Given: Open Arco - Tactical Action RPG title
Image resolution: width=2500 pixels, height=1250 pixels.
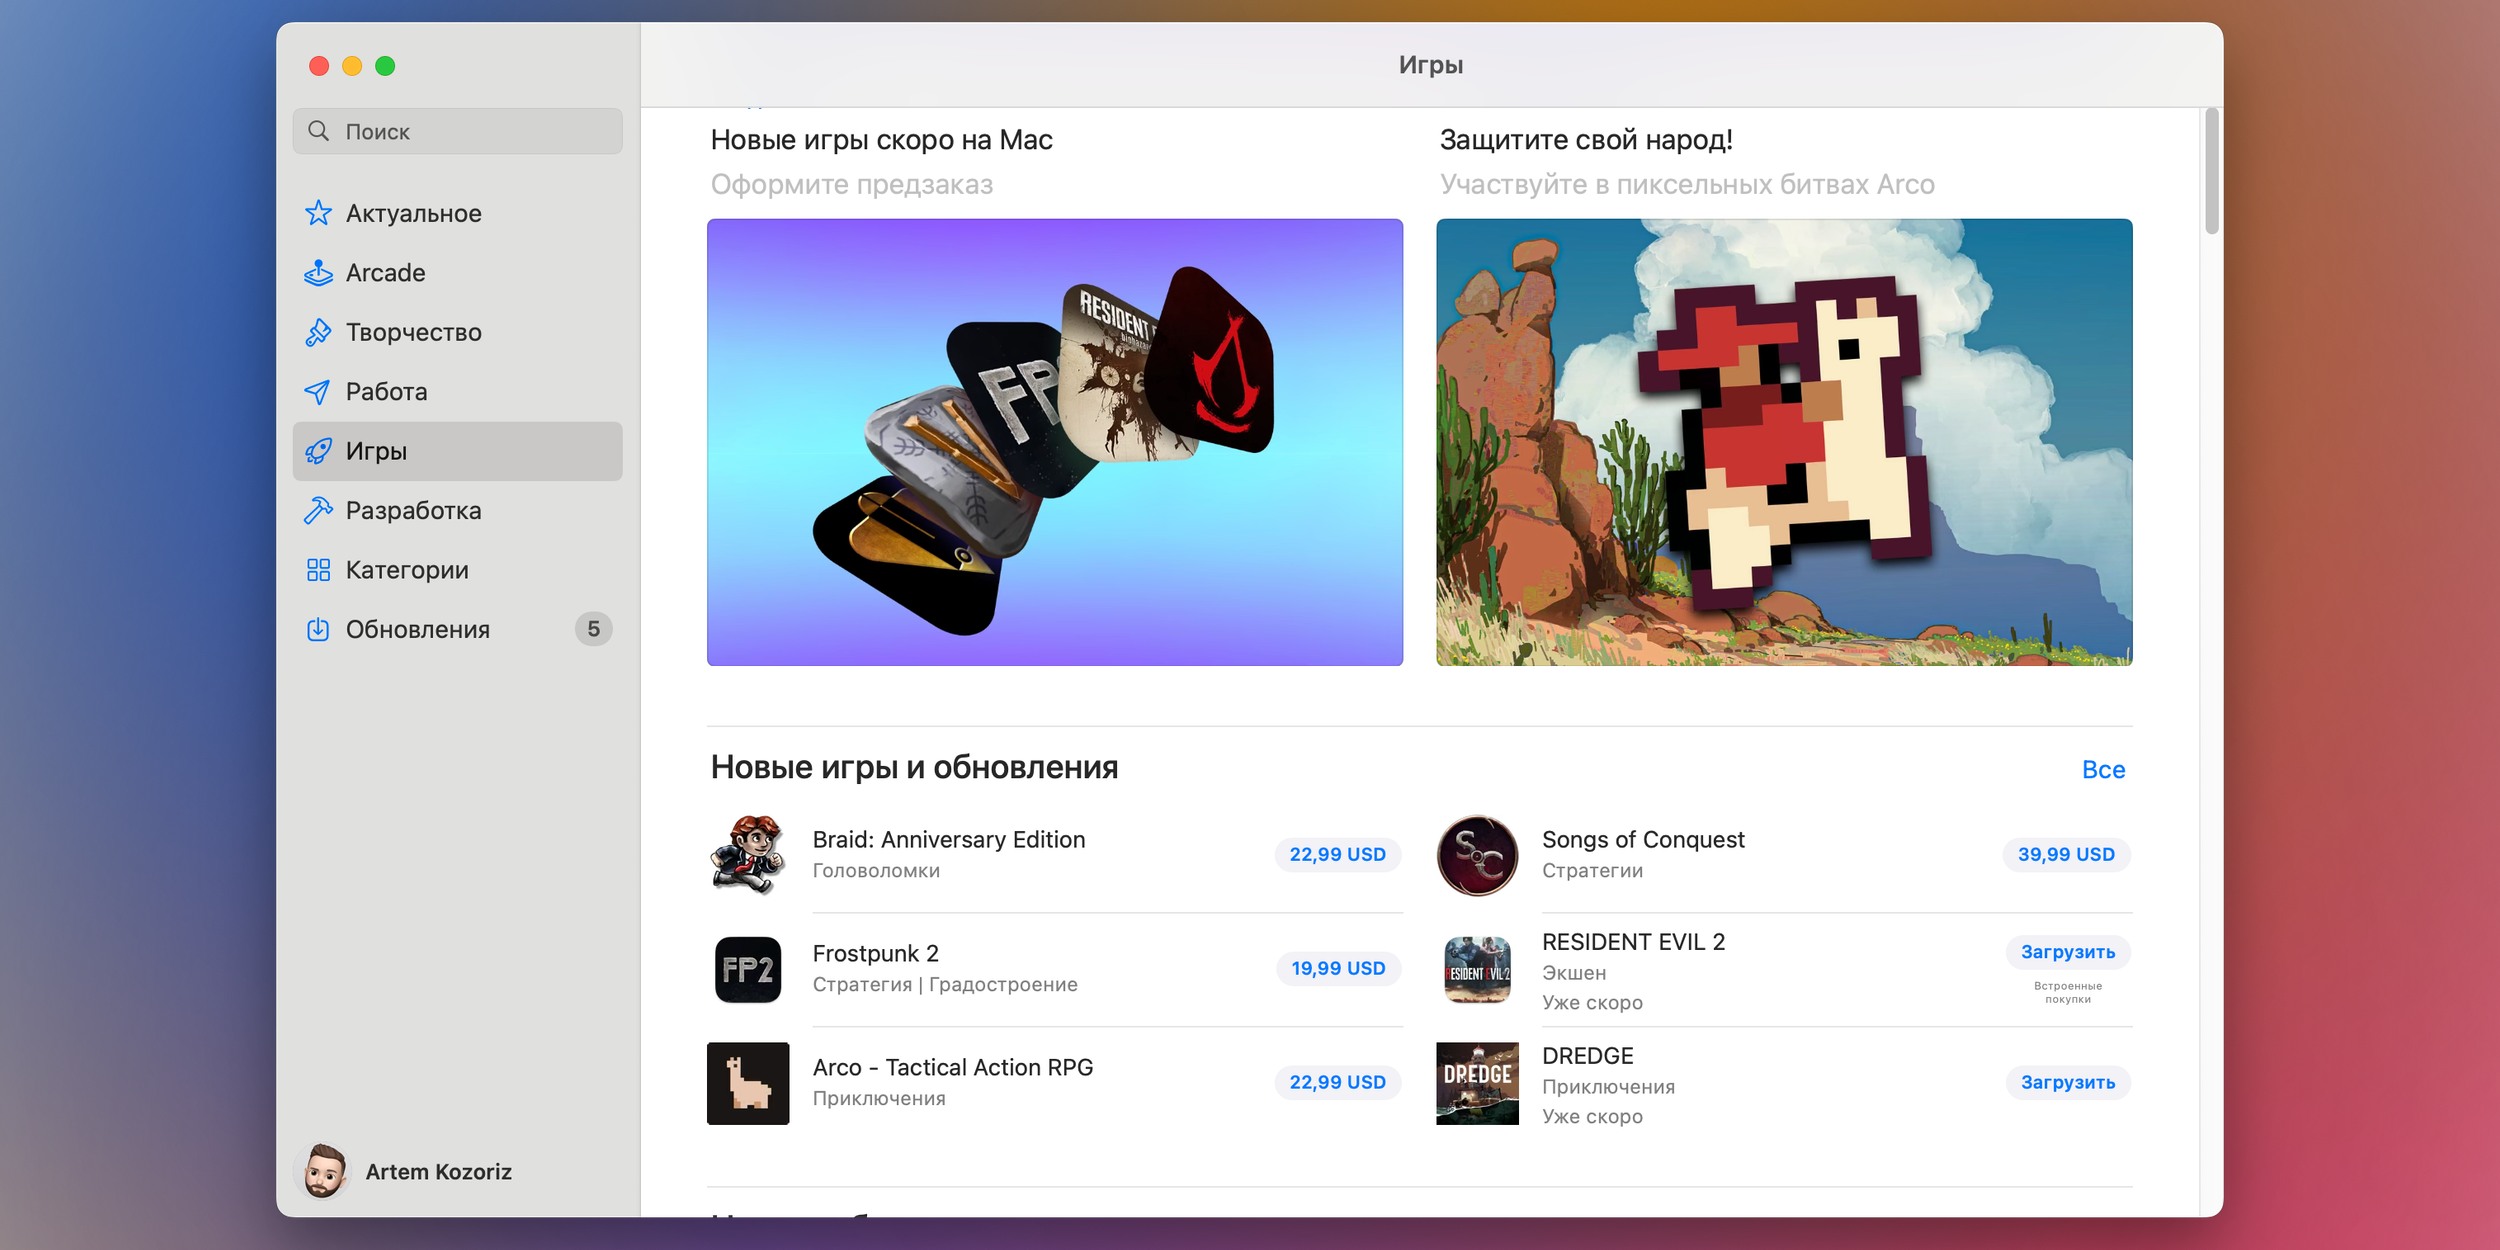Looking at the screenshot, I should coord(953,1068).
